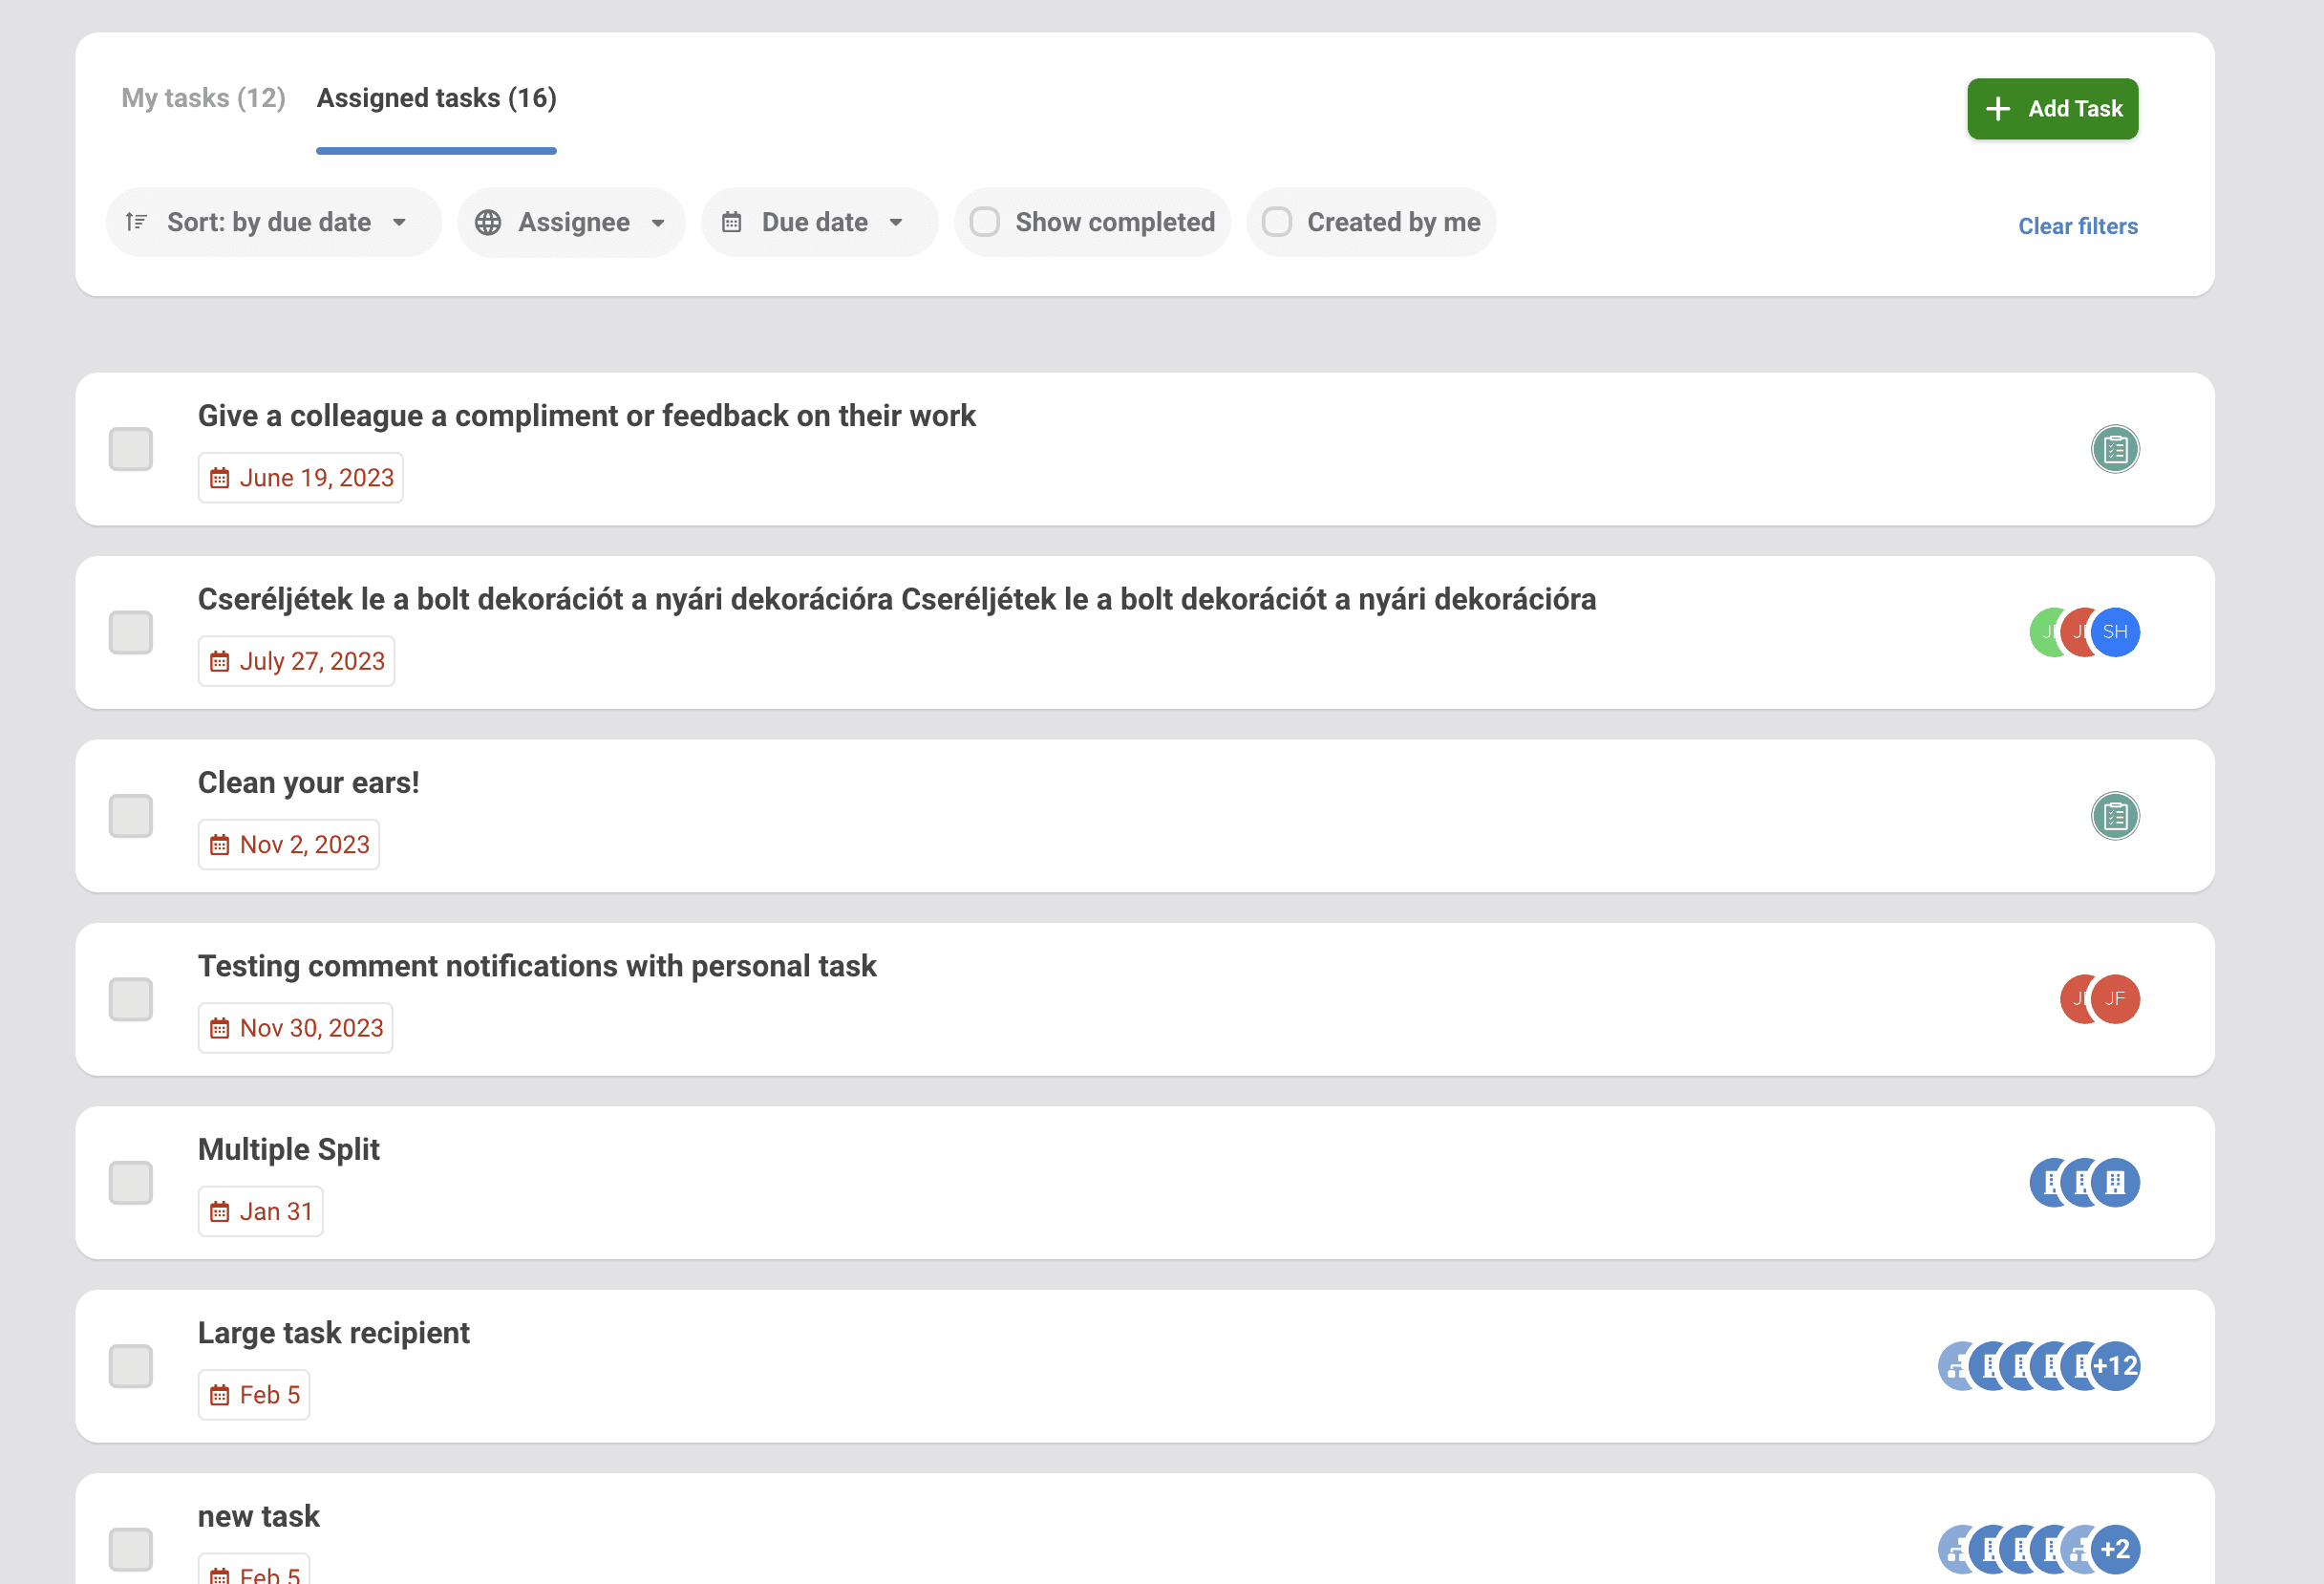The image size is (2324, 1584).
Task: Switch to the My tasks tab
Action: 203,98
